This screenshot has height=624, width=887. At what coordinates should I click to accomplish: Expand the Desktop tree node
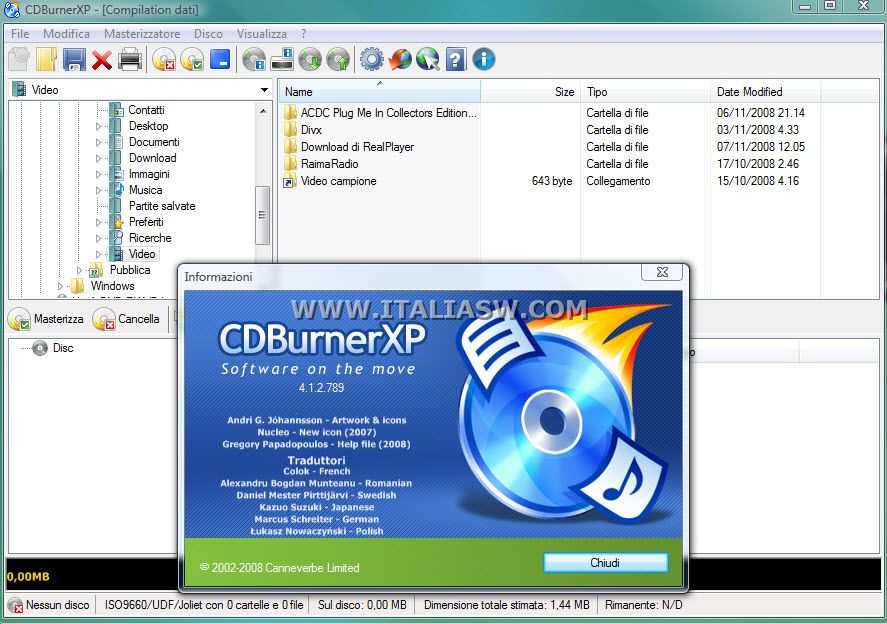pyautogui.click(x=98, y=126)
